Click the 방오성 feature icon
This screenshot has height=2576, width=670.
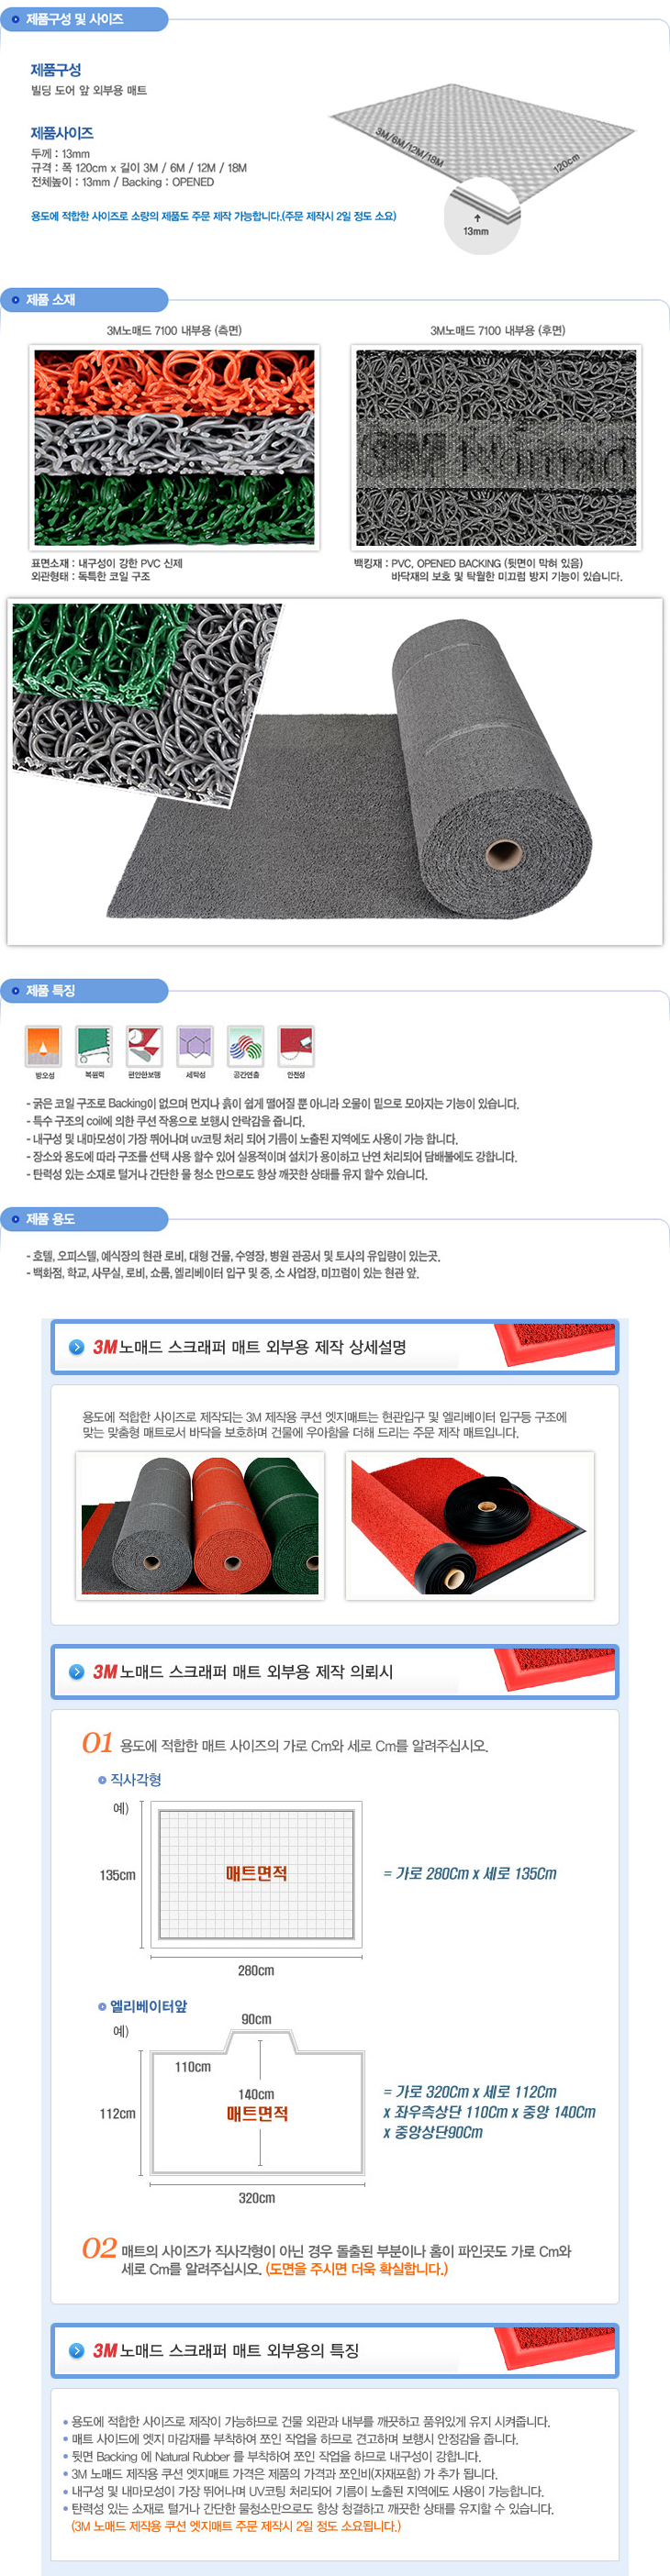pyautogui.click(x=43, y=1046)
